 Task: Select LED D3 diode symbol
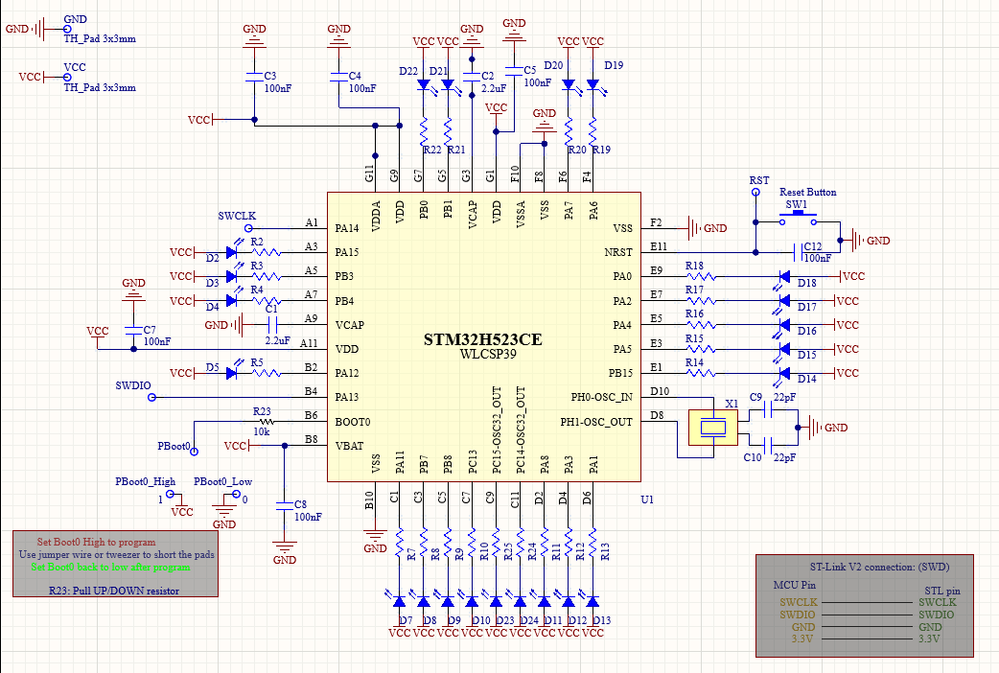[233, 276]
